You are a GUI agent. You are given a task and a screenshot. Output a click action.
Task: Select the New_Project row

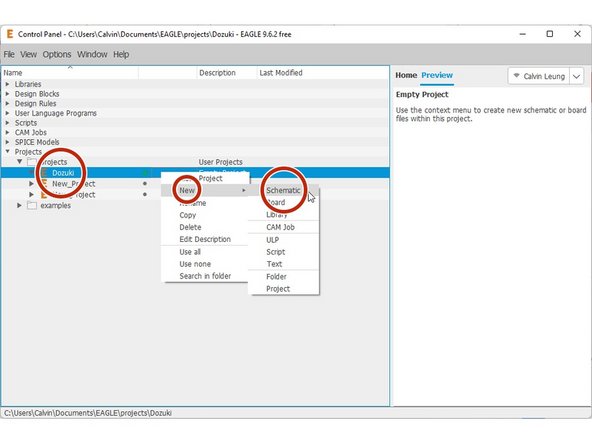click(x=195, y=183)
